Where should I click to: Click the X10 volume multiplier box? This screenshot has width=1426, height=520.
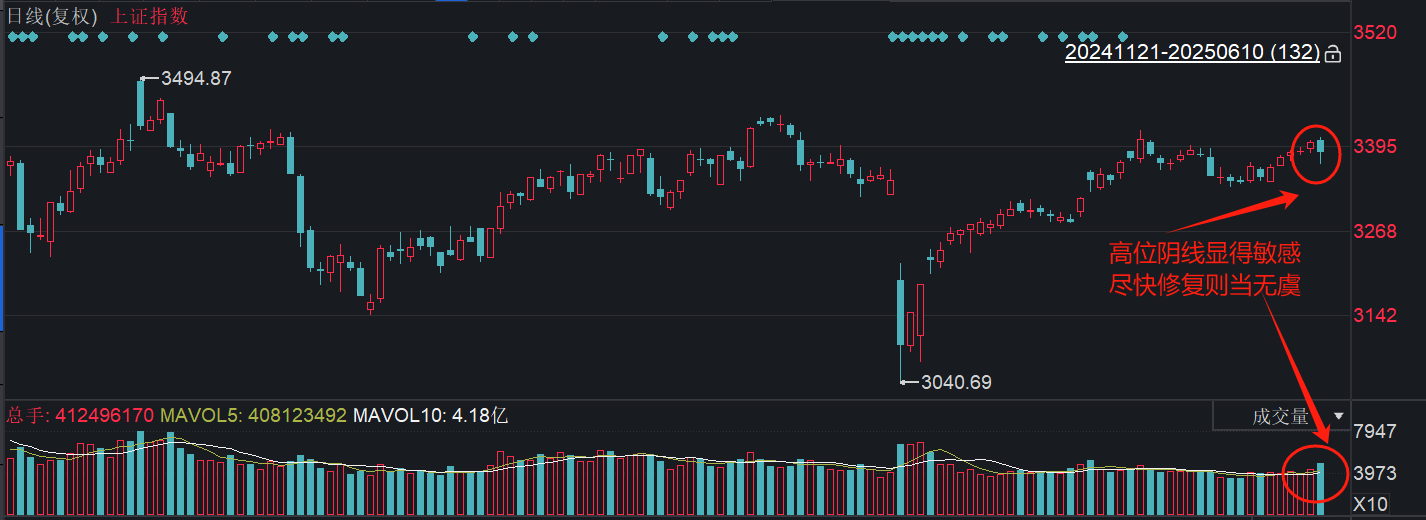1369,504
